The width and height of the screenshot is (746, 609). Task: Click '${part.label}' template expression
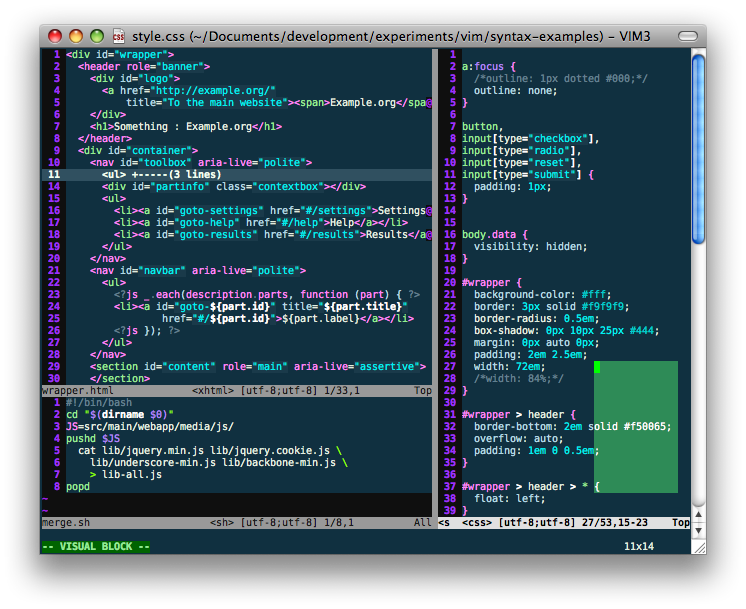point(320,318)
